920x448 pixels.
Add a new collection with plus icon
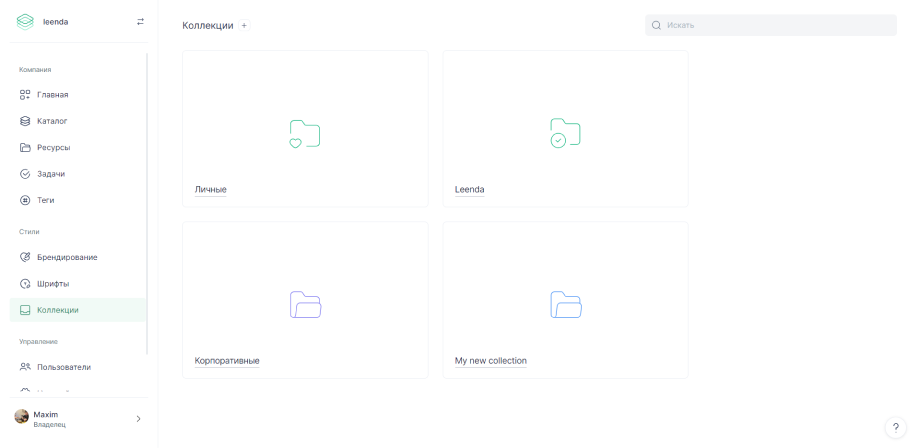click(244, 26)
